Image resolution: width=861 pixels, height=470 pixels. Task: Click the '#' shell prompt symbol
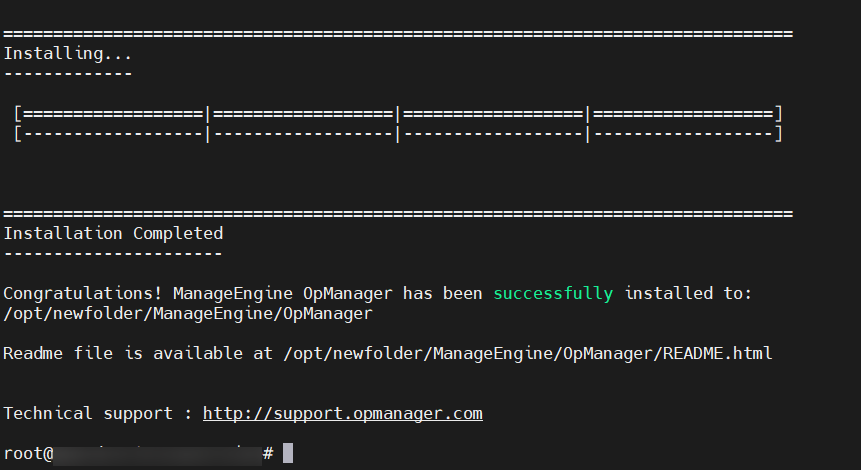point(268,454)
